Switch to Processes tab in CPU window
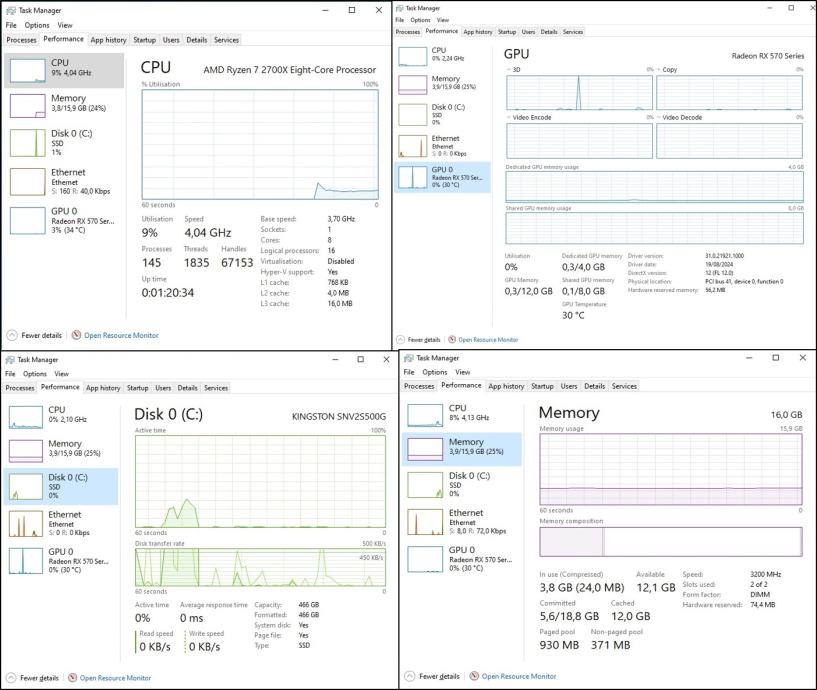Image resolution: width=817 pixels, height=690 pixels. (x=21, y=40)
